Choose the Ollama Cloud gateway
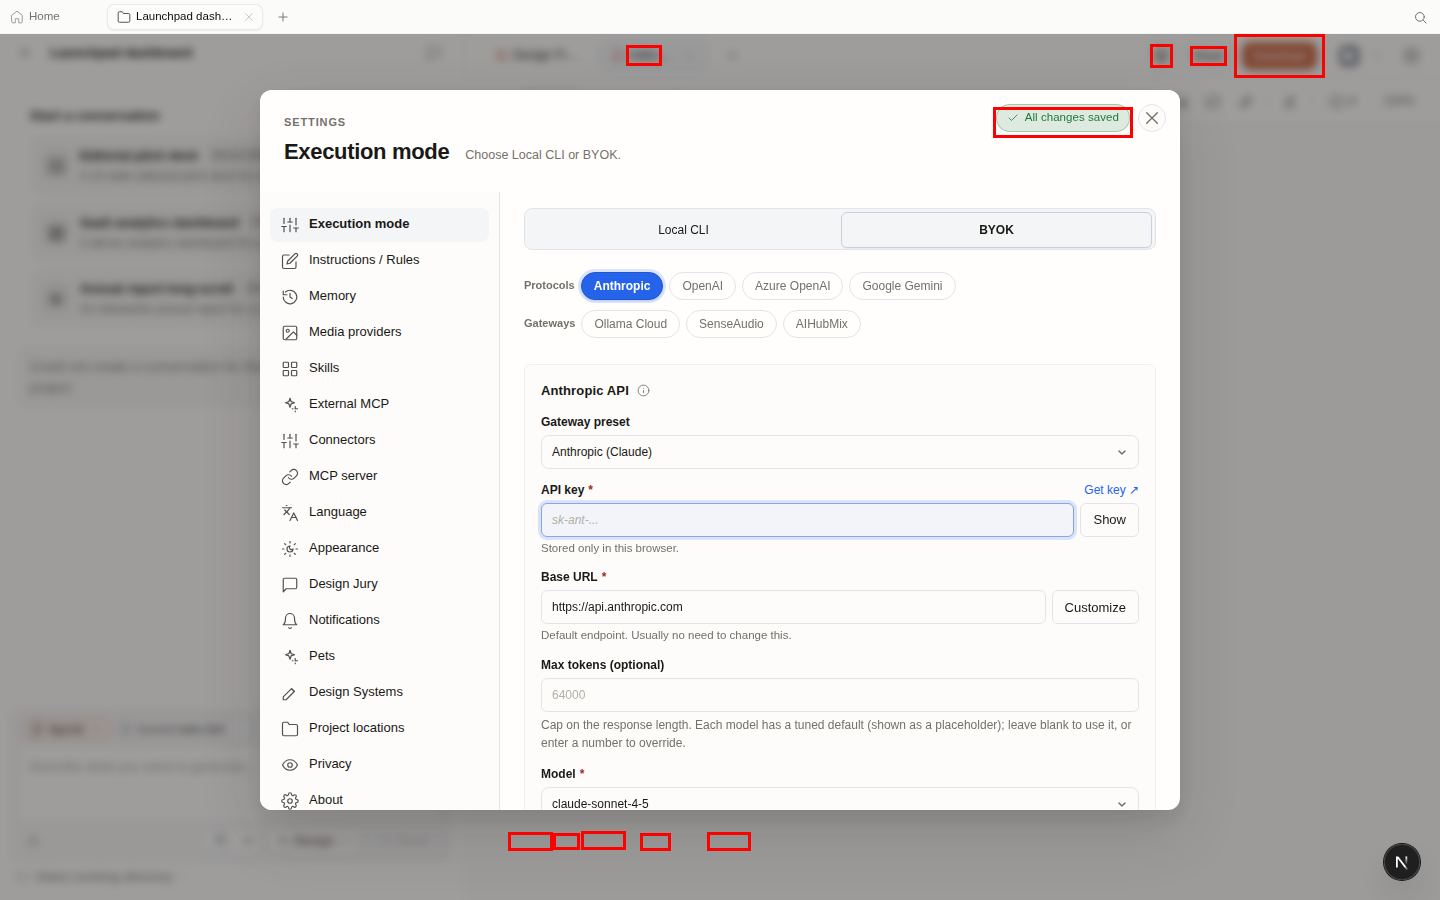Viewport: 1440px width, 900px height. [x=630, y=324]
